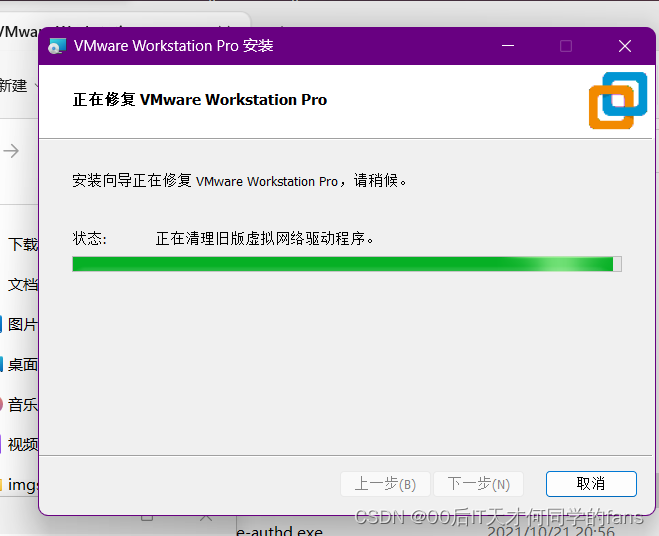The width and height of the screenshot is (659, 536).
Task: Click status text 正在清理旧版虚拟网络驱动程序
Action: [x=264, y=238]
